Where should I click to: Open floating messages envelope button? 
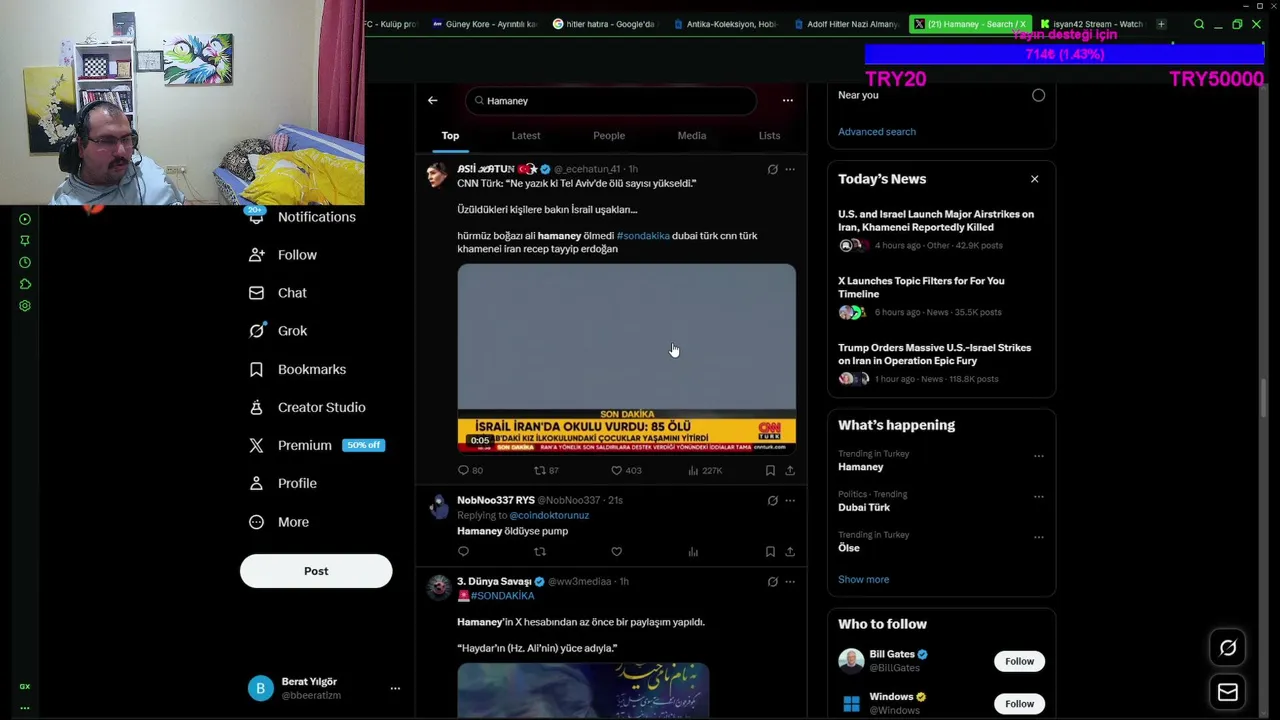pyautogui.click(x=1228, y=692)
